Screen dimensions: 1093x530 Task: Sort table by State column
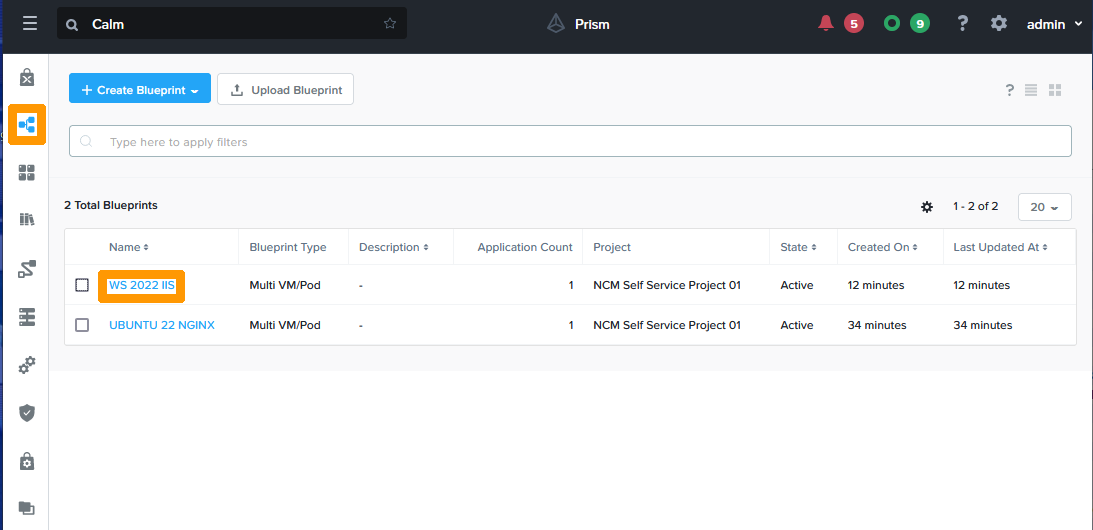tap(798, 247)
